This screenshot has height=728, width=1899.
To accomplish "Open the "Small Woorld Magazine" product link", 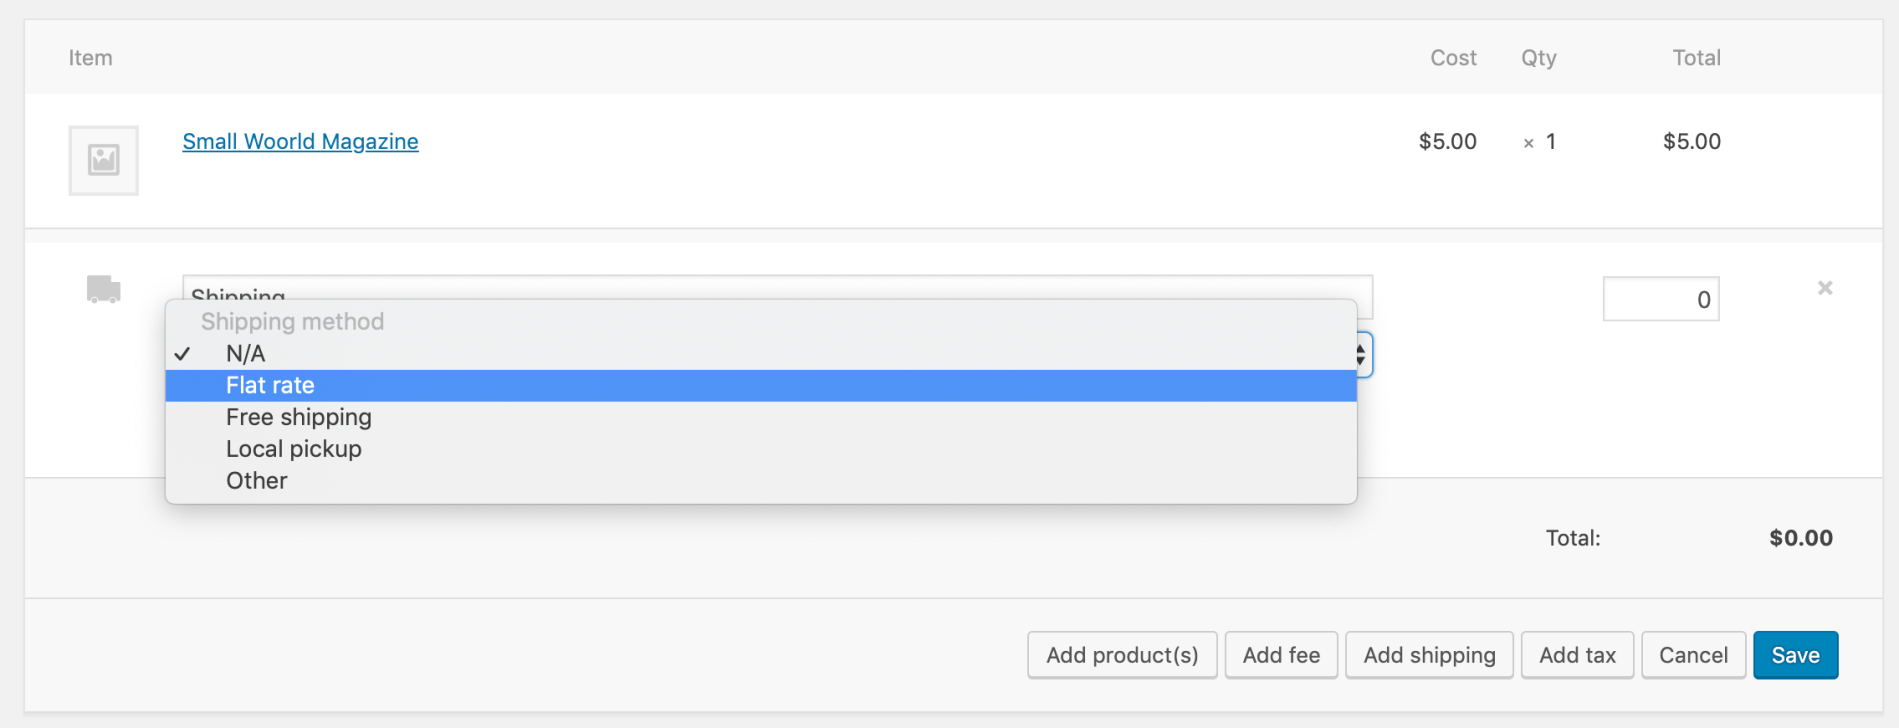I will pyautogui.click(x=300, y=141).
